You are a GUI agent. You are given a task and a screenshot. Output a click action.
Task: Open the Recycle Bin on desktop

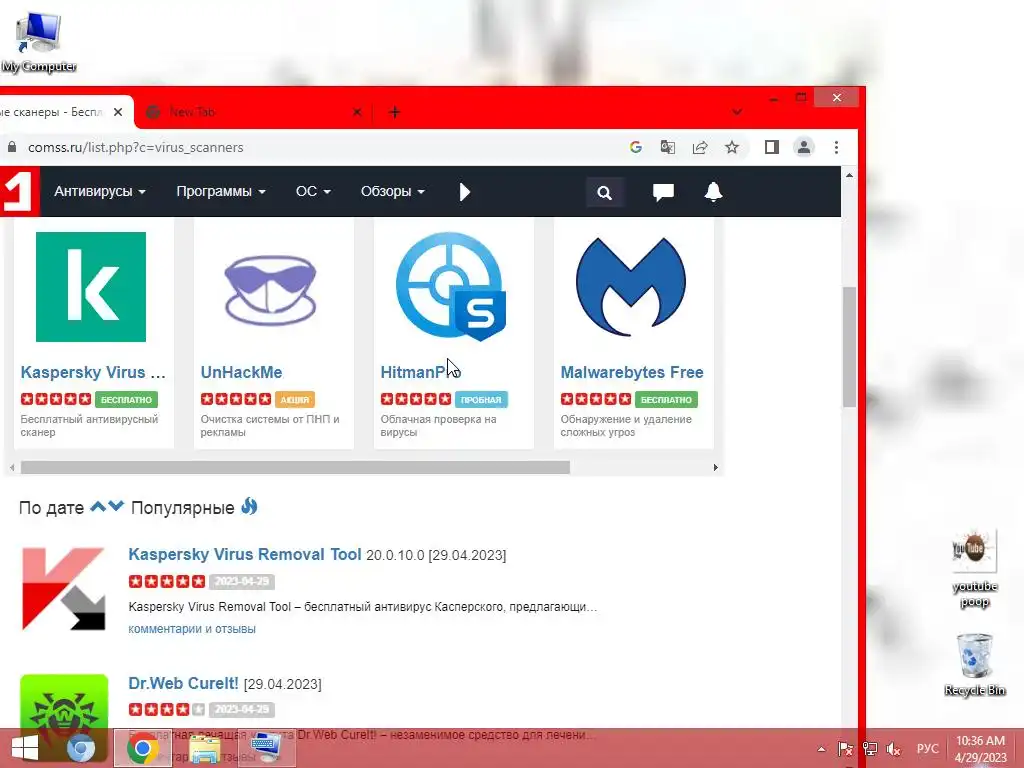[x=974, y=664]
